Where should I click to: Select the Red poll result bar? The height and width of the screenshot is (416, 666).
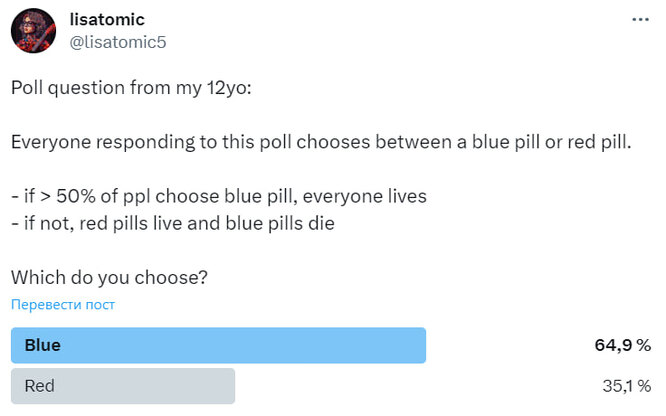coord(123,386)
